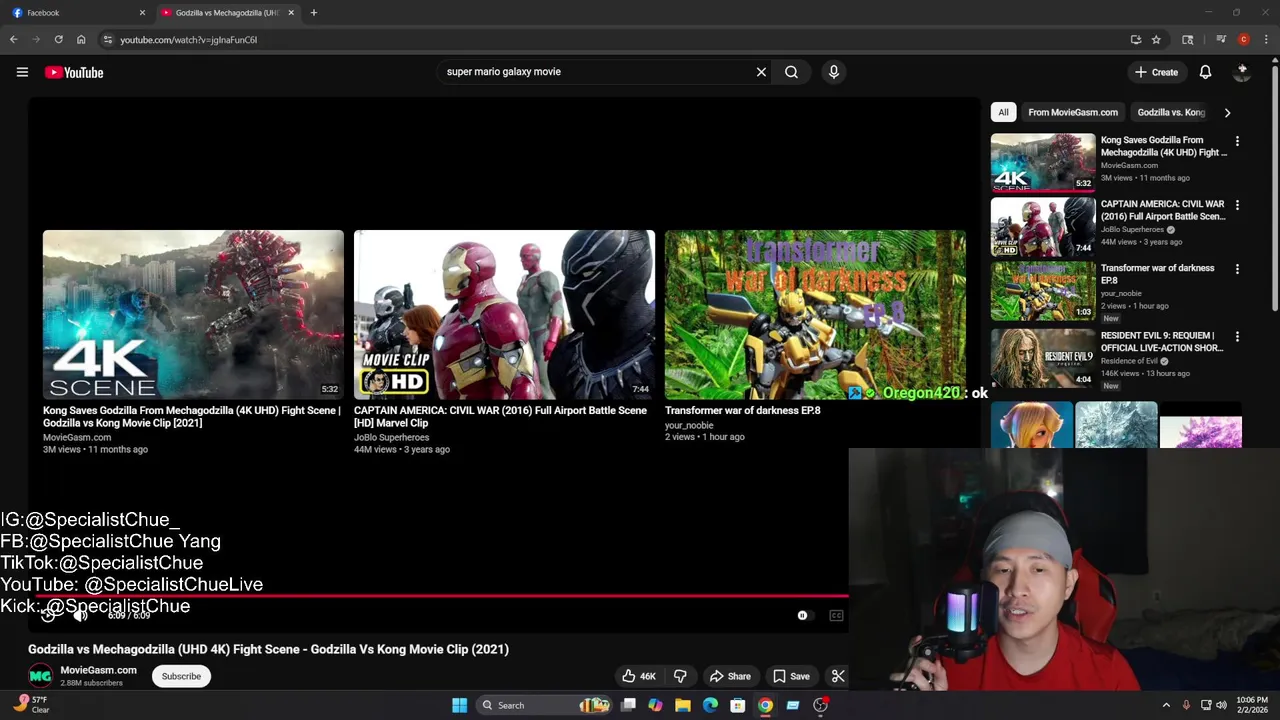Image resolution: width=1280 pixels, height=720 pixels.
Task: Run the search with the magnifier button
Action: [x=791, y=72]
